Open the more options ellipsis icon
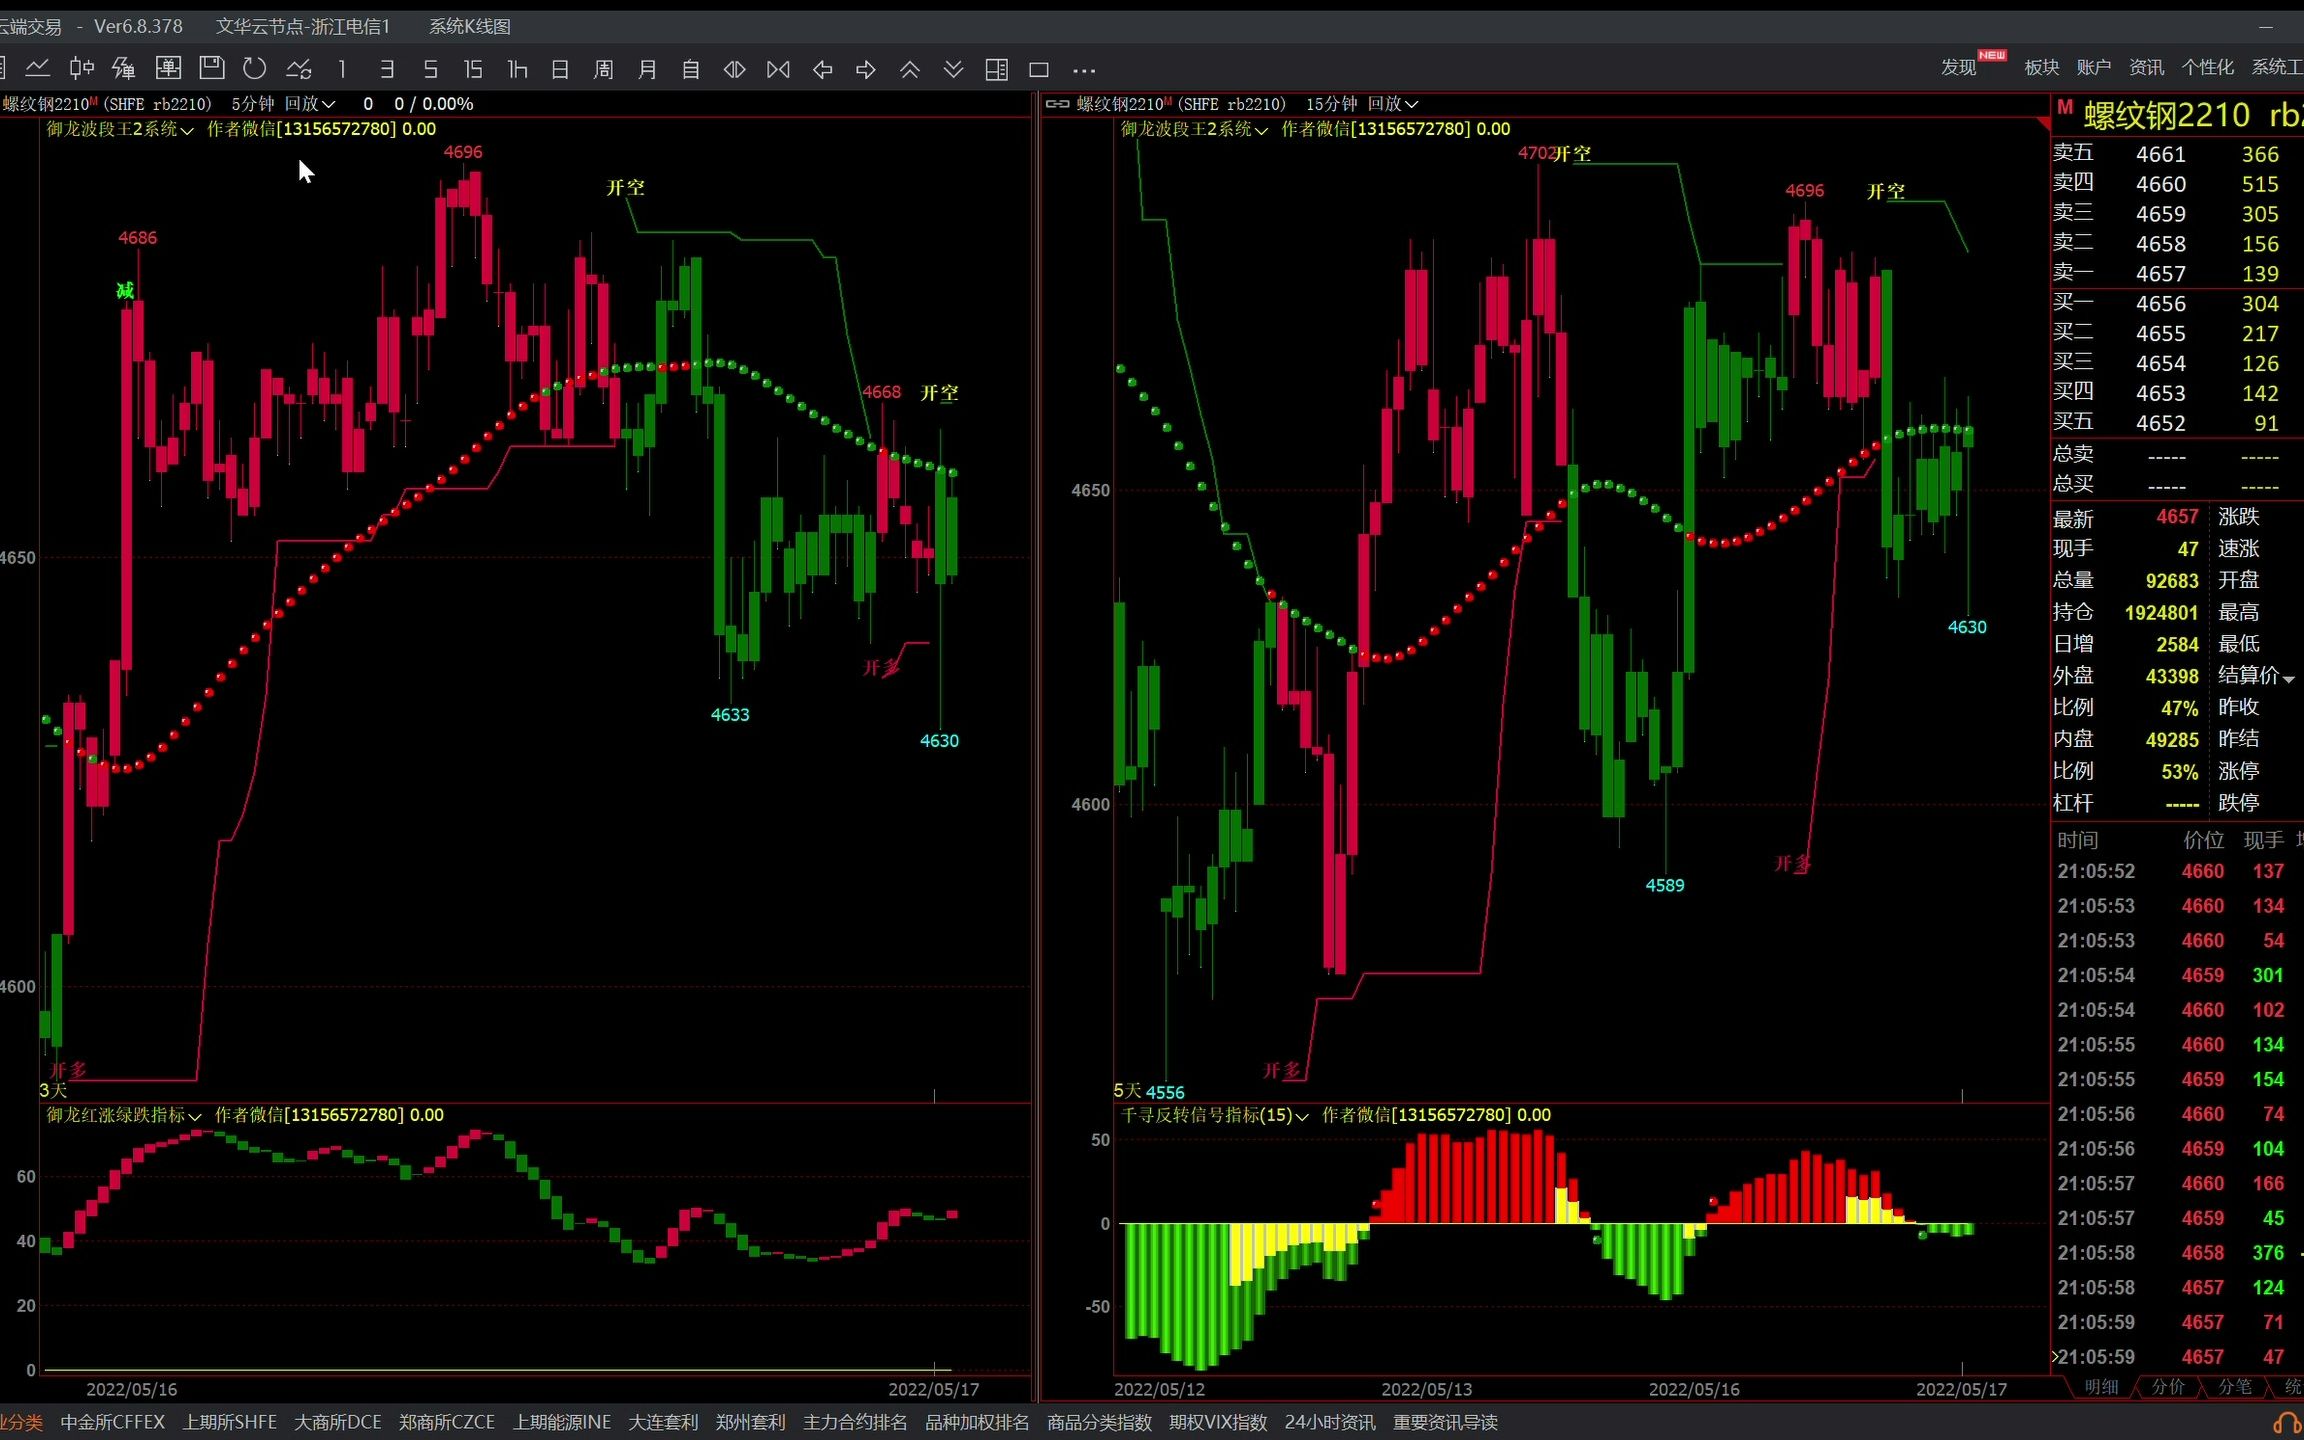This screenshot has height=1440, width=2304. tap(1084, 70)
